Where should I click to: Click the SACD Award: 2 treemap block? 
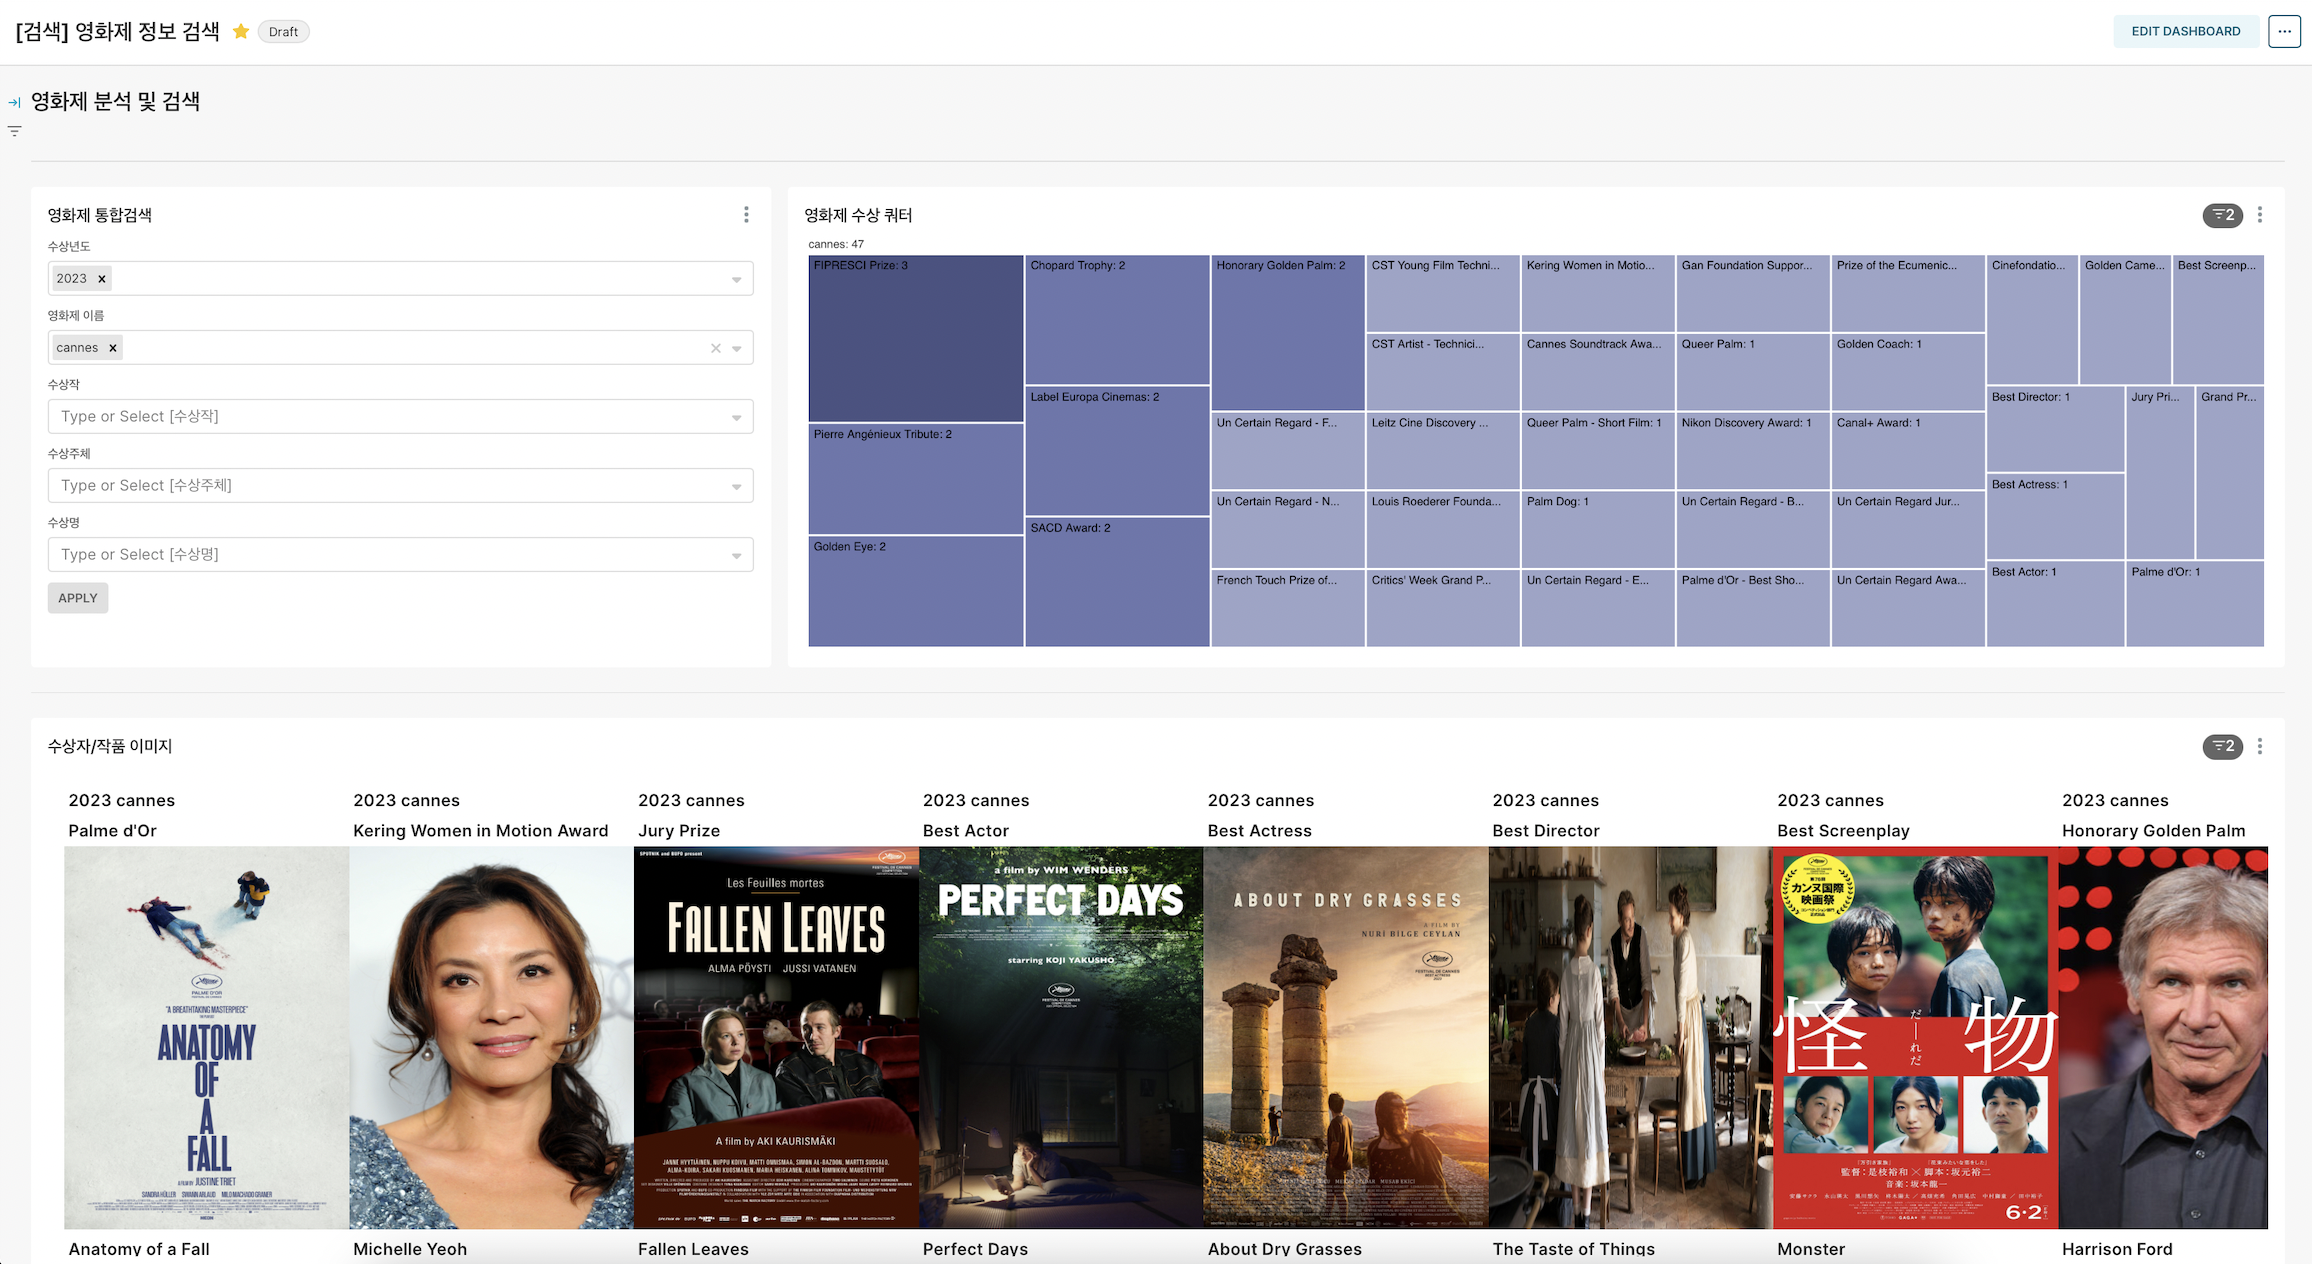point(1117,582)
